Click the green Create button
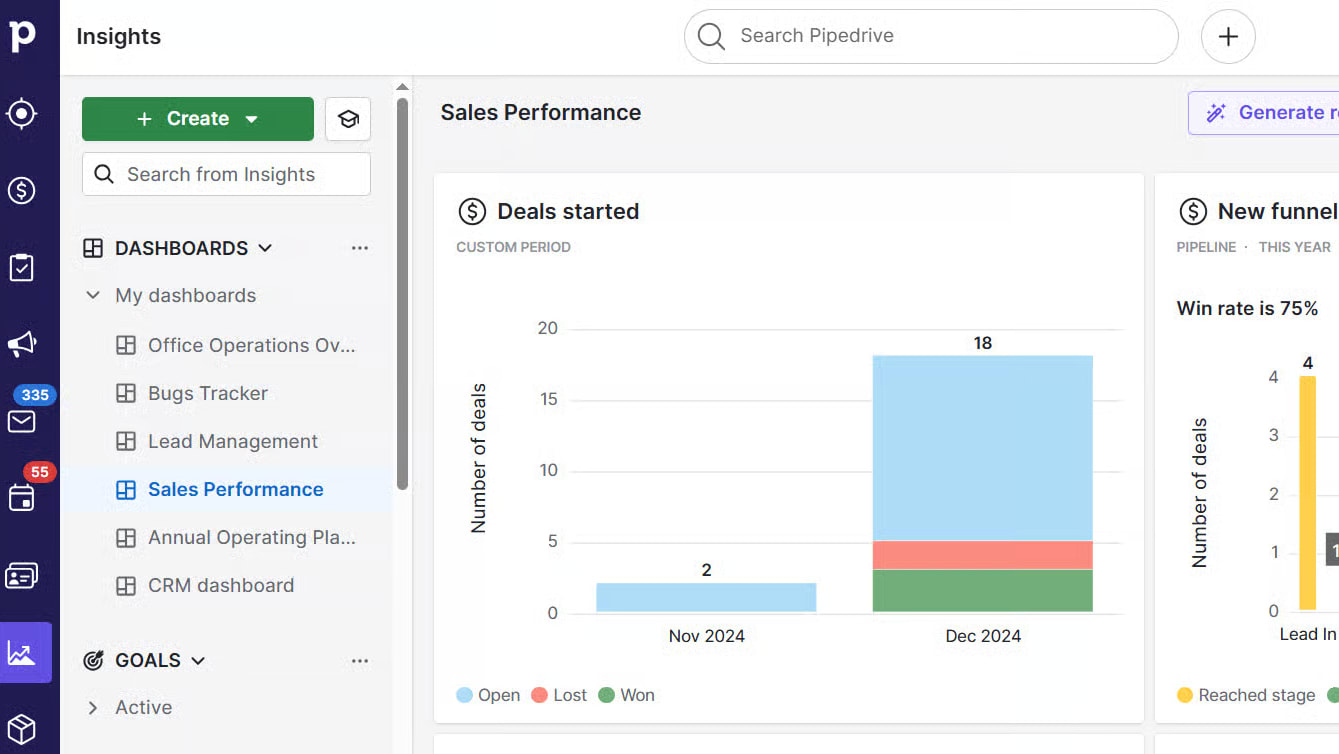Image resolution: width=1339 pixels, height=754 pixels. (198, 119)
